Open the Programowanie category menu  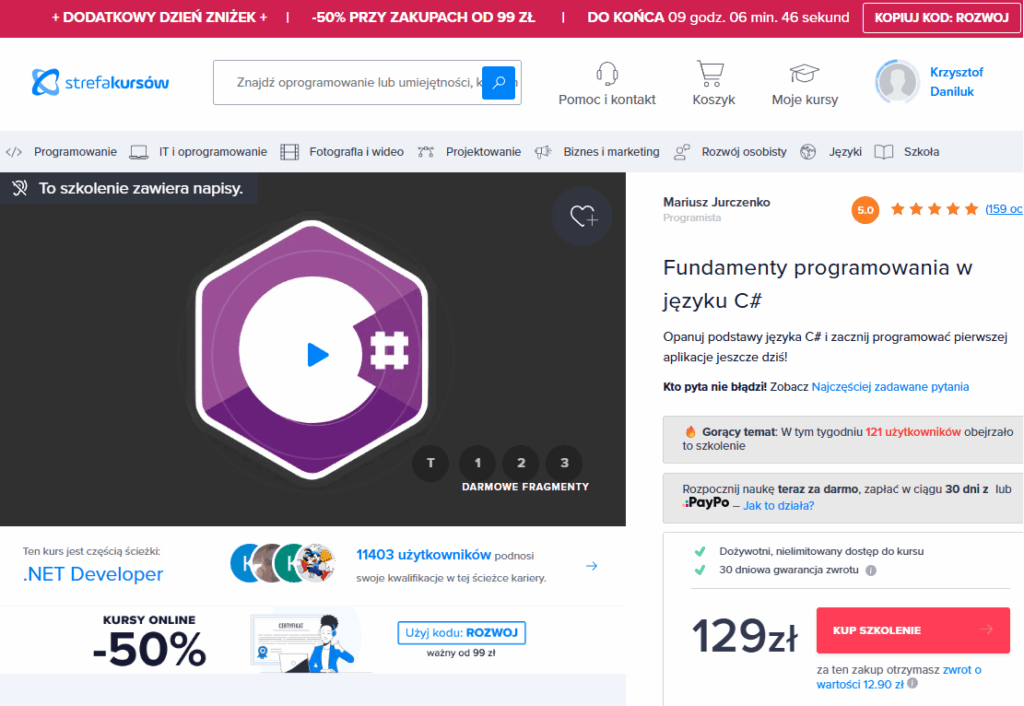tap(75, 152)
